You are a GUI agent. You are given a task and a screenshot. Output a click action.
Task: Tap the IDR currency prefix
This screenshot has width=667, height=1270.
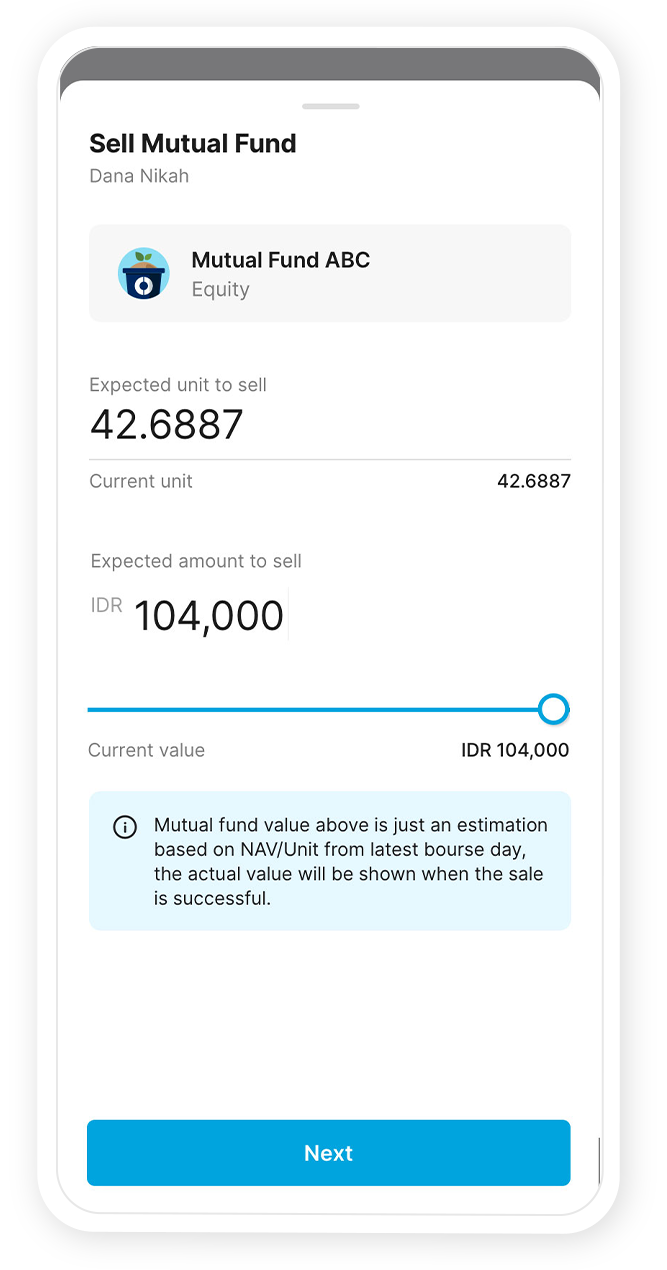[106, 605]
